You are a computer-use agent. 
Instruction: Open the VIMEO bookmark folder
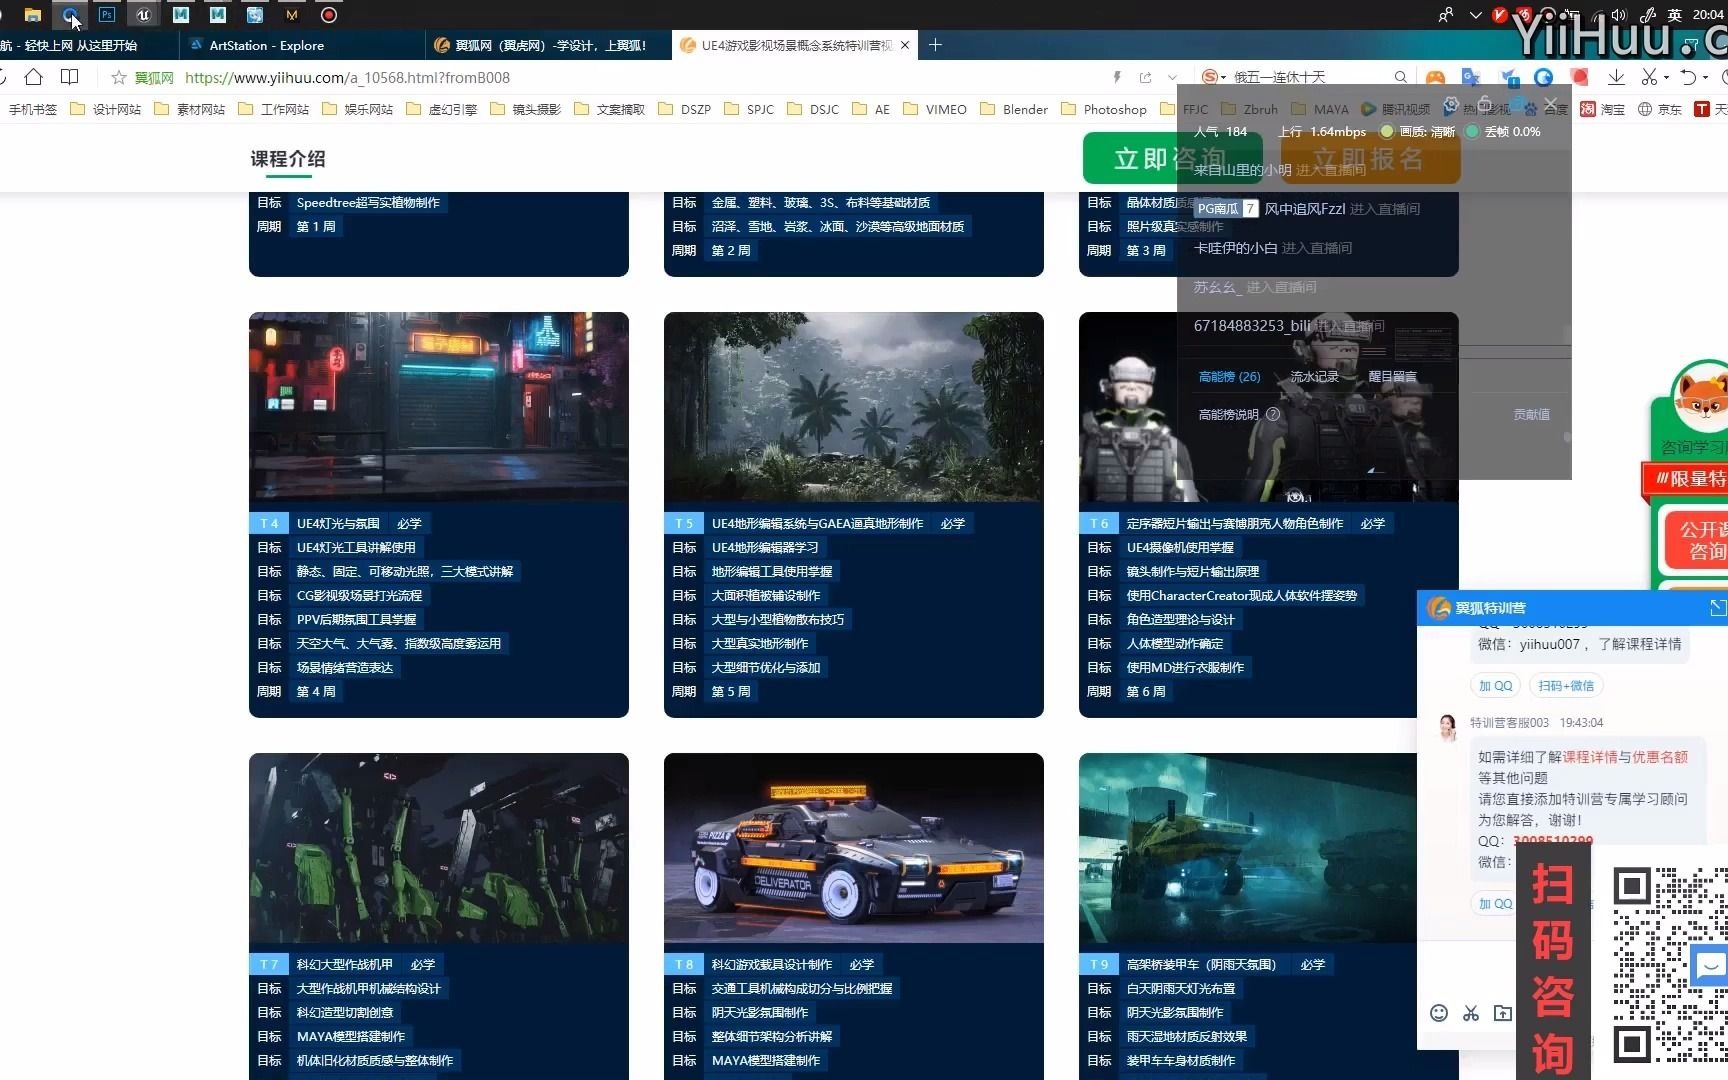coord(935,109)
